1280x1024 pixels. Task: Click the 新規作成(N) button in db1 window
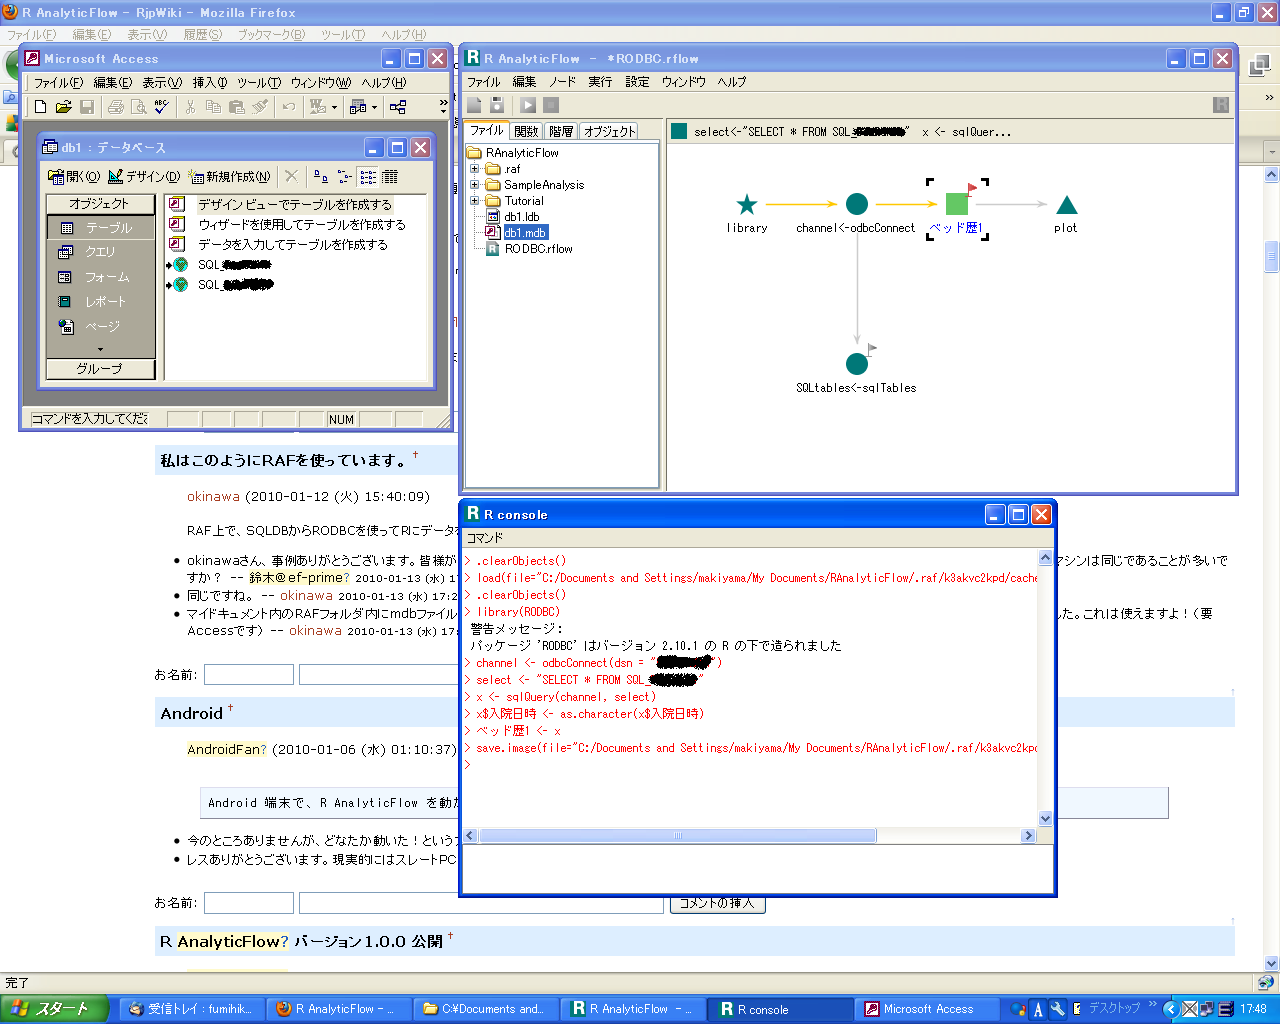(x=230, y=177)
